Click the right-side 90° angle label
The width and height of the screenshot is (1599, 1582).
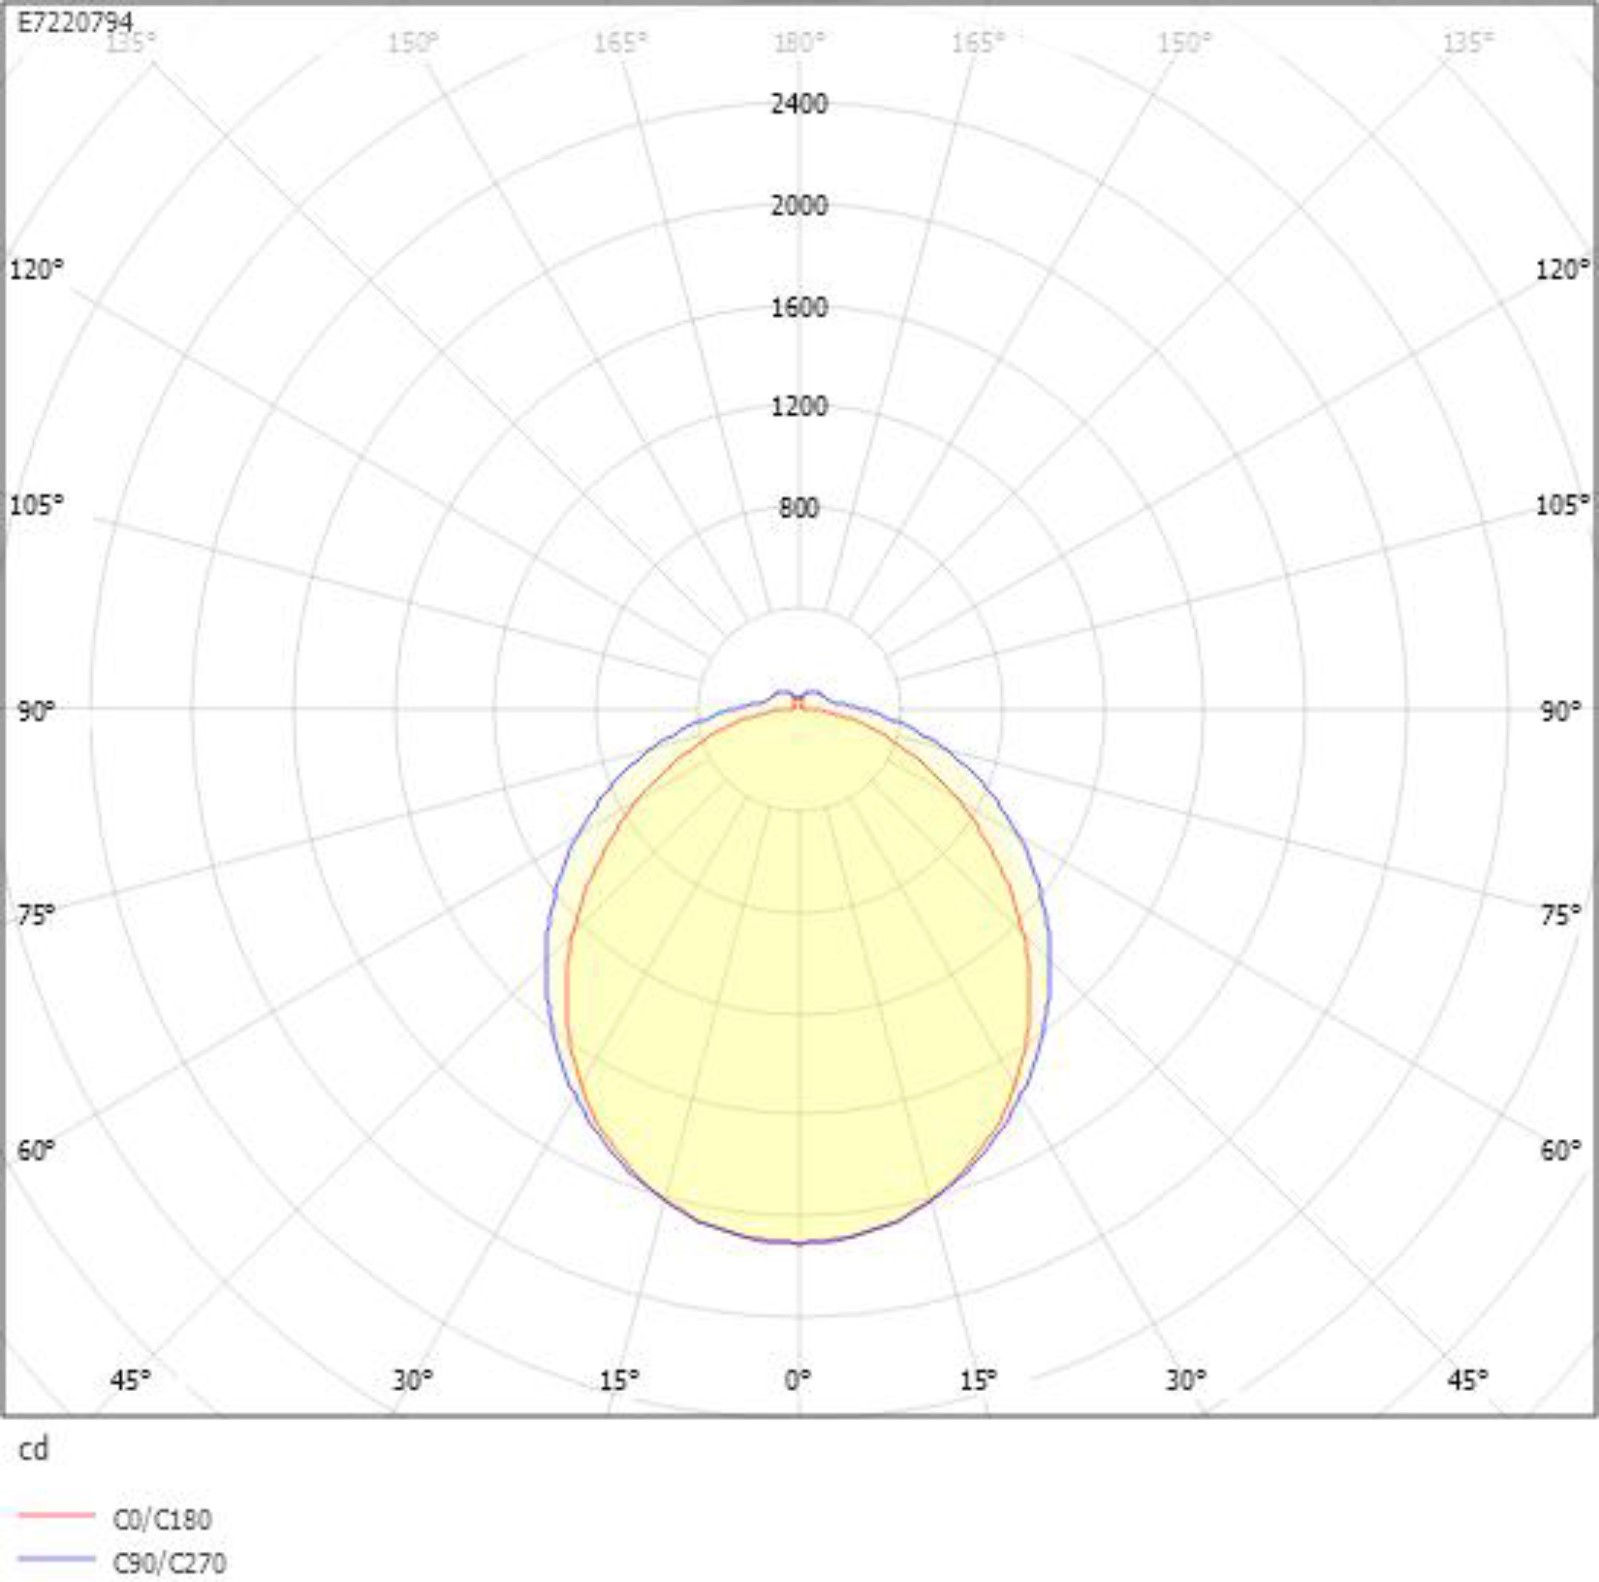(1560, 711)
